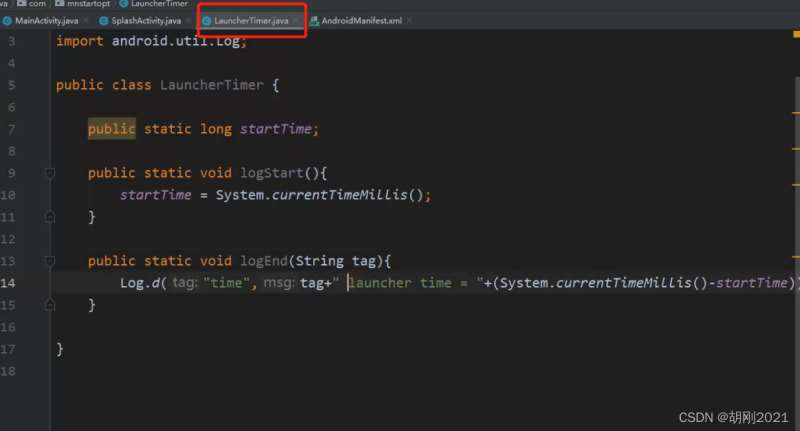Click the 'launcher time =' string on line 14
The width and height of the screenshot is (800, 431).
click(x=409, y=283)
